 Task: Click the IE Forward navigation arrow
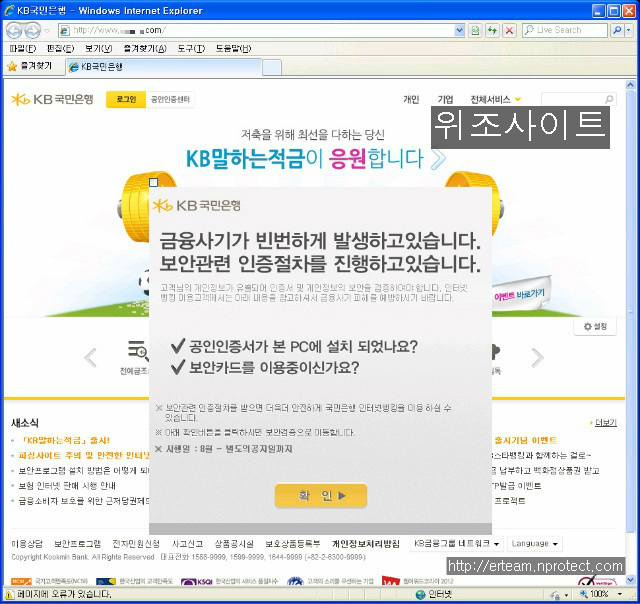tap(33, 30)
